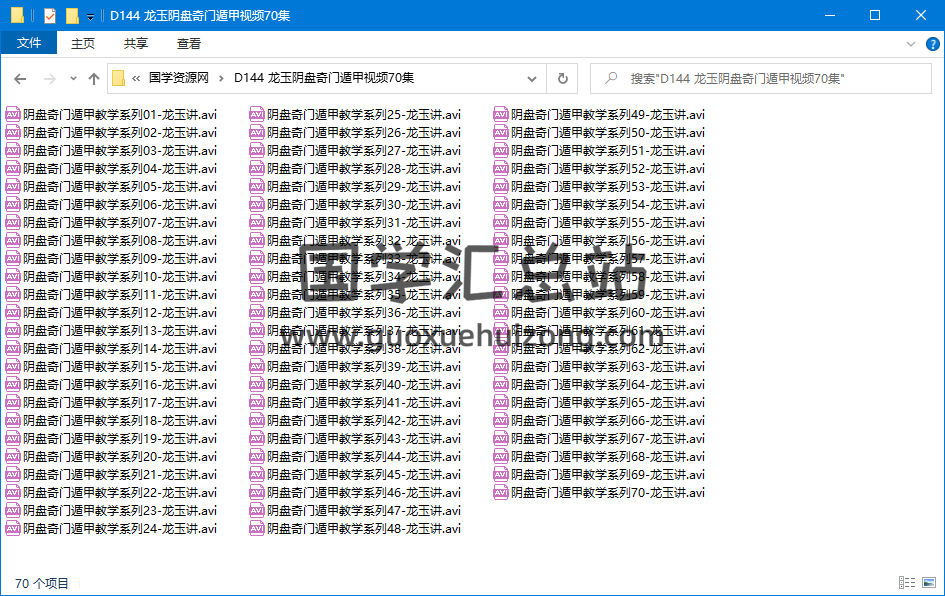Switch to the 主页 ribbon tab
Viewport: 945px width, 596px height.
[x=83, y=43]
